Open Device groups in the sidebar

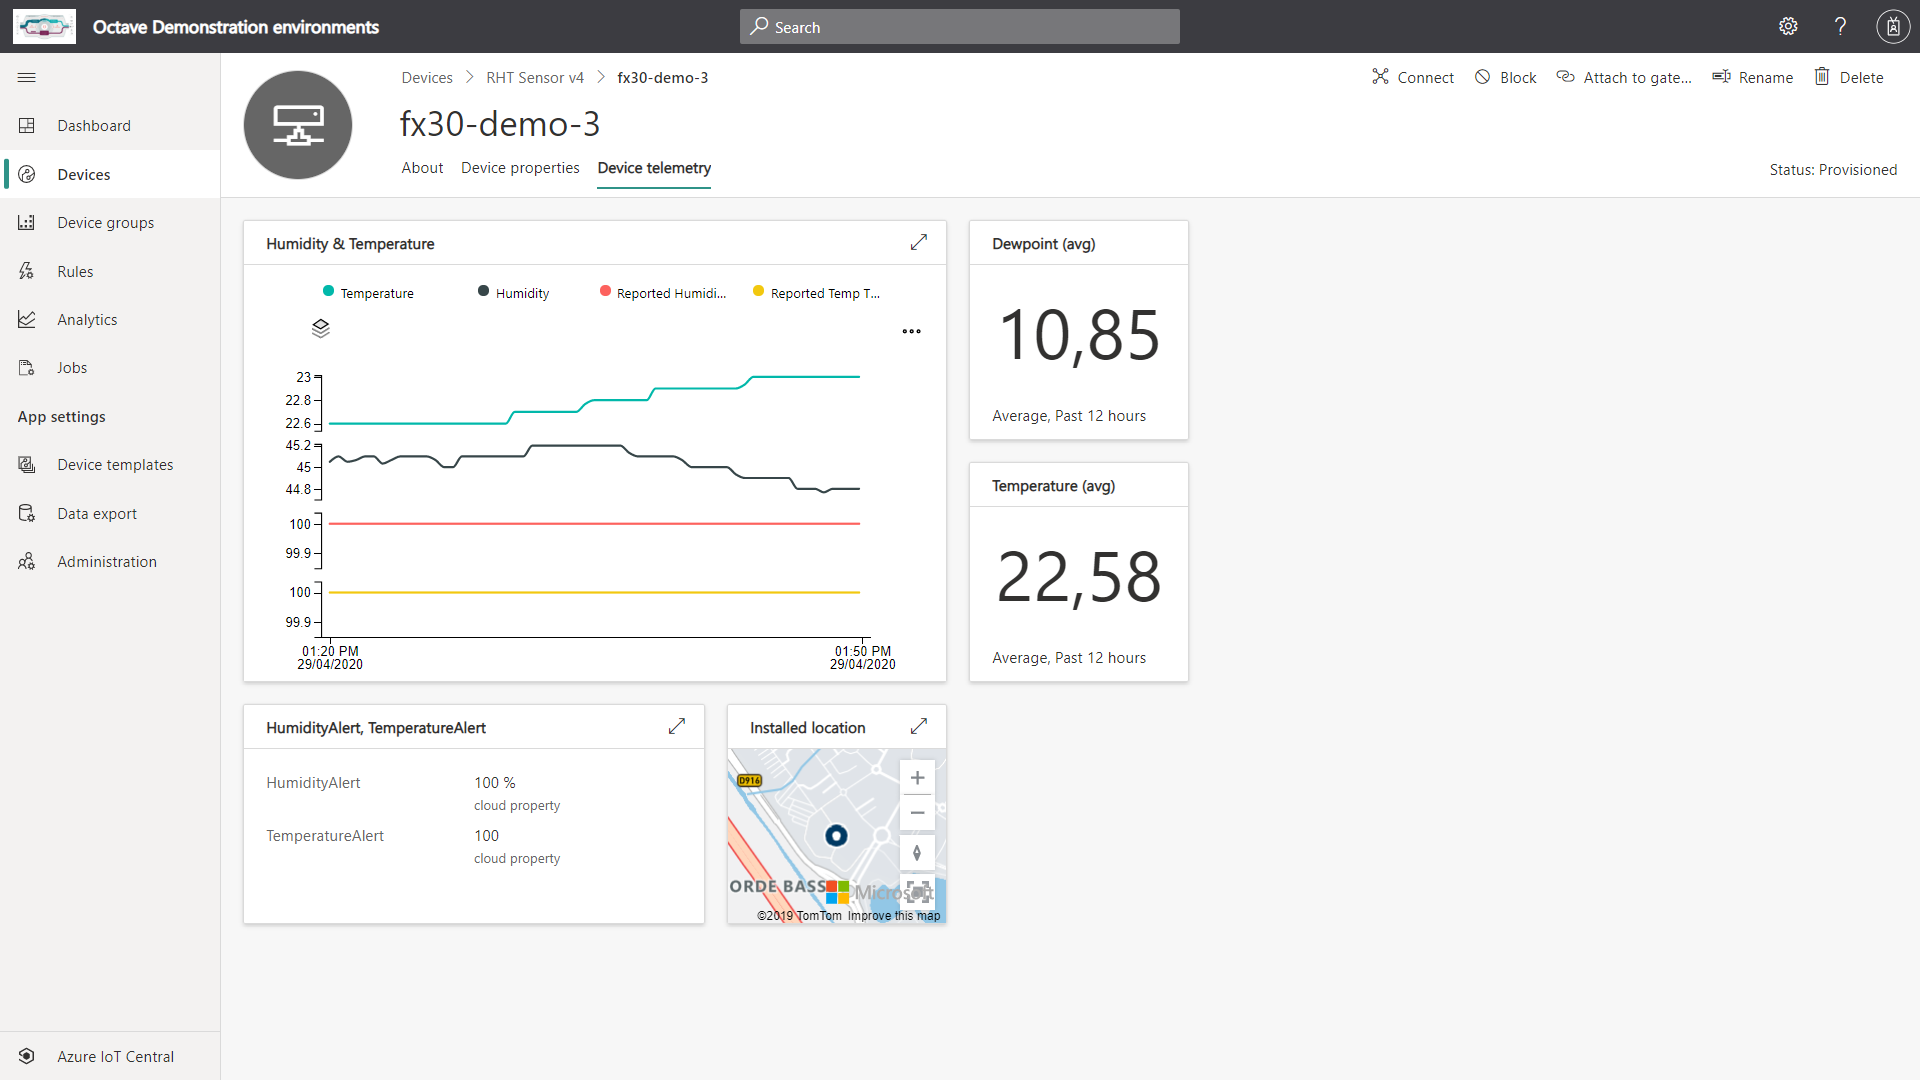point(110,222)
